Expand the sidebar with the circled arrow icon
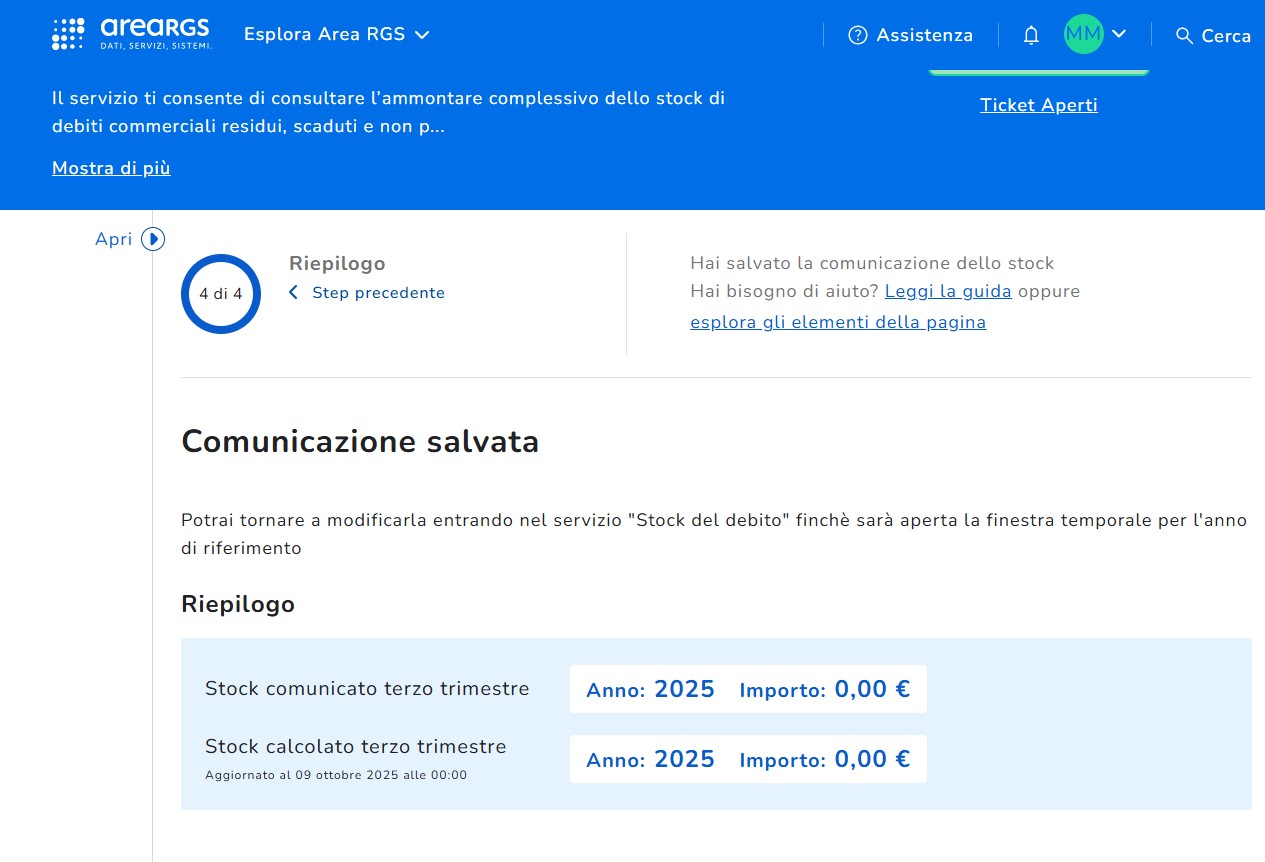 point(153,239)
